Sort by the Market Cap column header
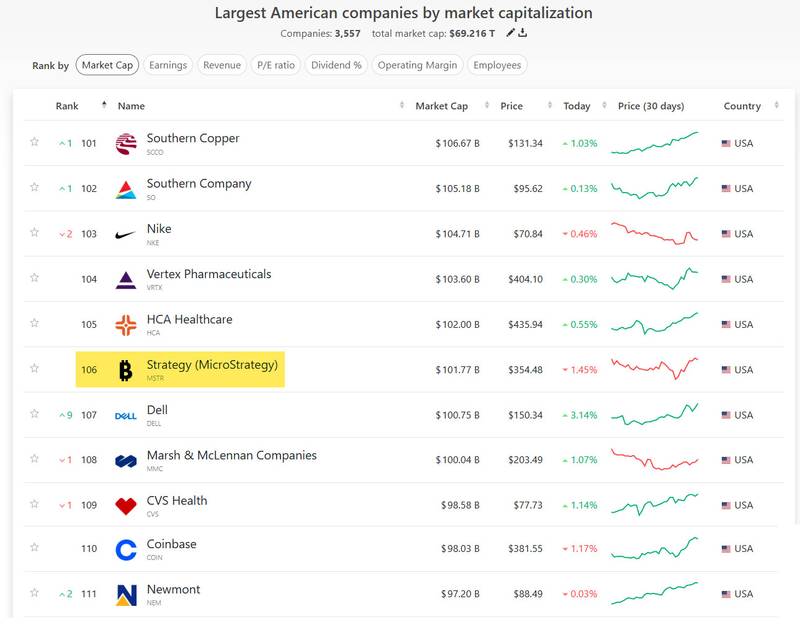 coord(441,106)
